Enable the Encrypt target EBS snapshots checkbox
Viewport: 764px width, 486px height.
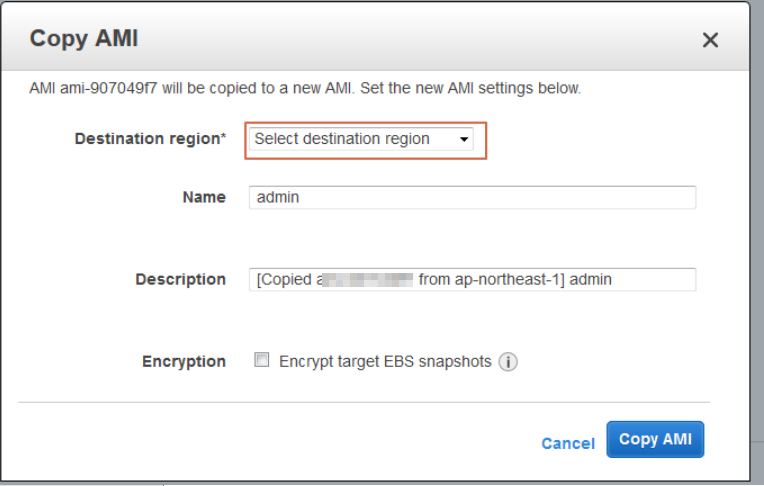(x=262, y=360)
